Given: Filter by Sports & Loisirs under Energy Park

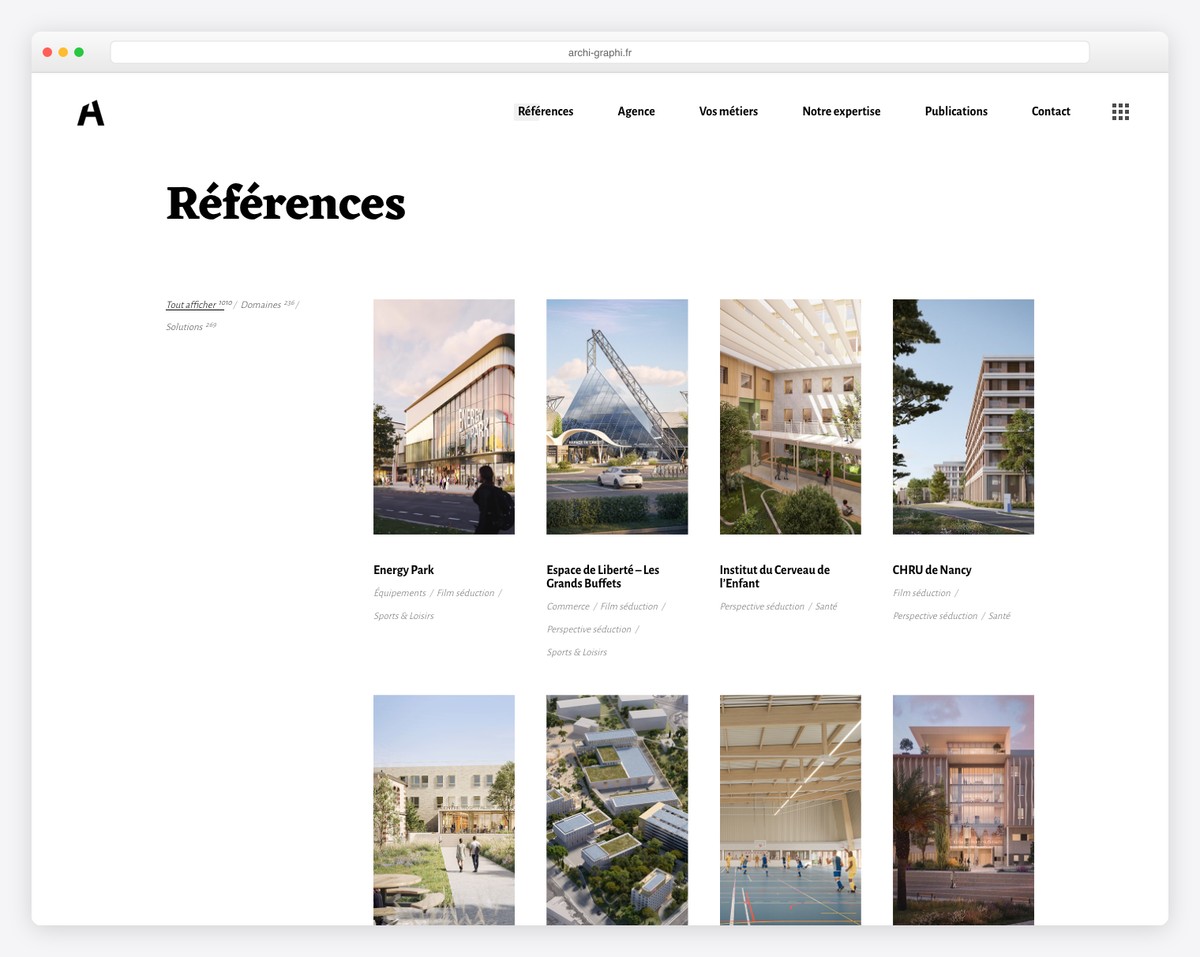Looking at the screenshot, I should click(x=403, y=615).
